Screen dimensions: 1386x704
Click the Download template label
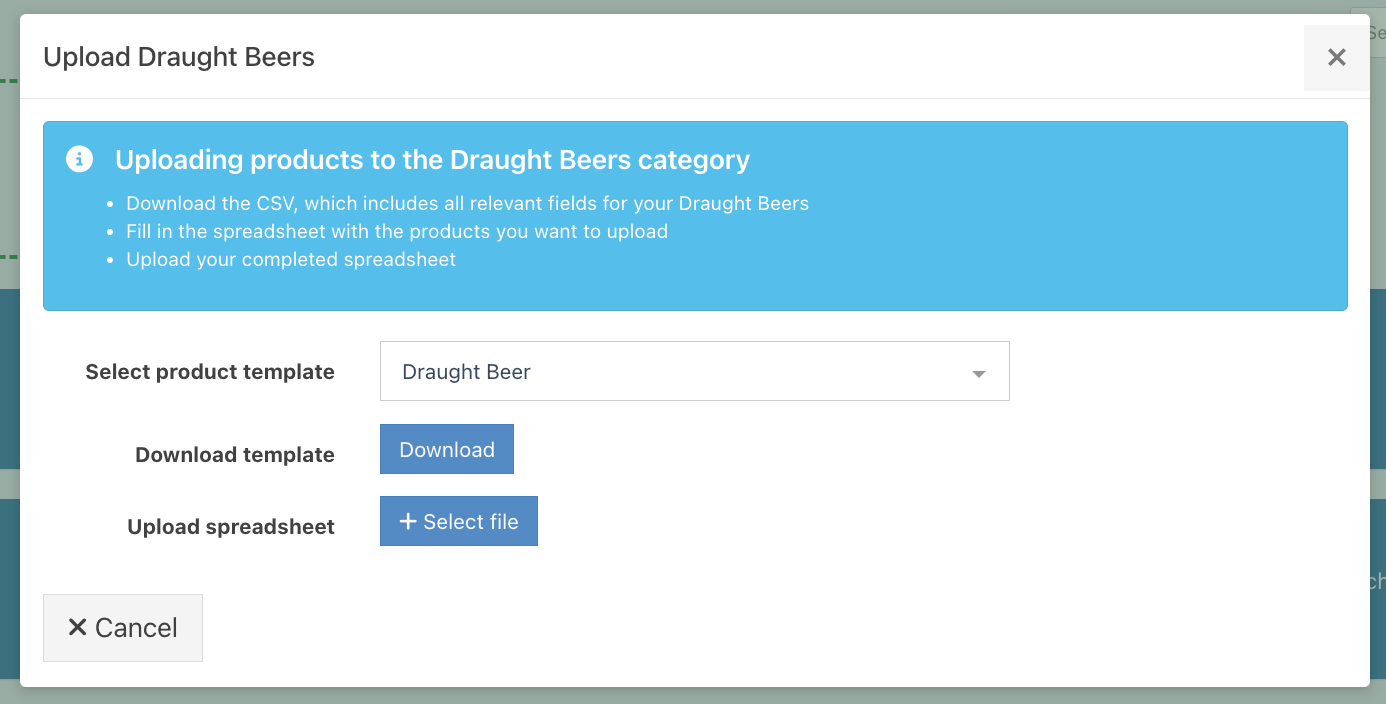pyautogui.click(x=235, y=455)
